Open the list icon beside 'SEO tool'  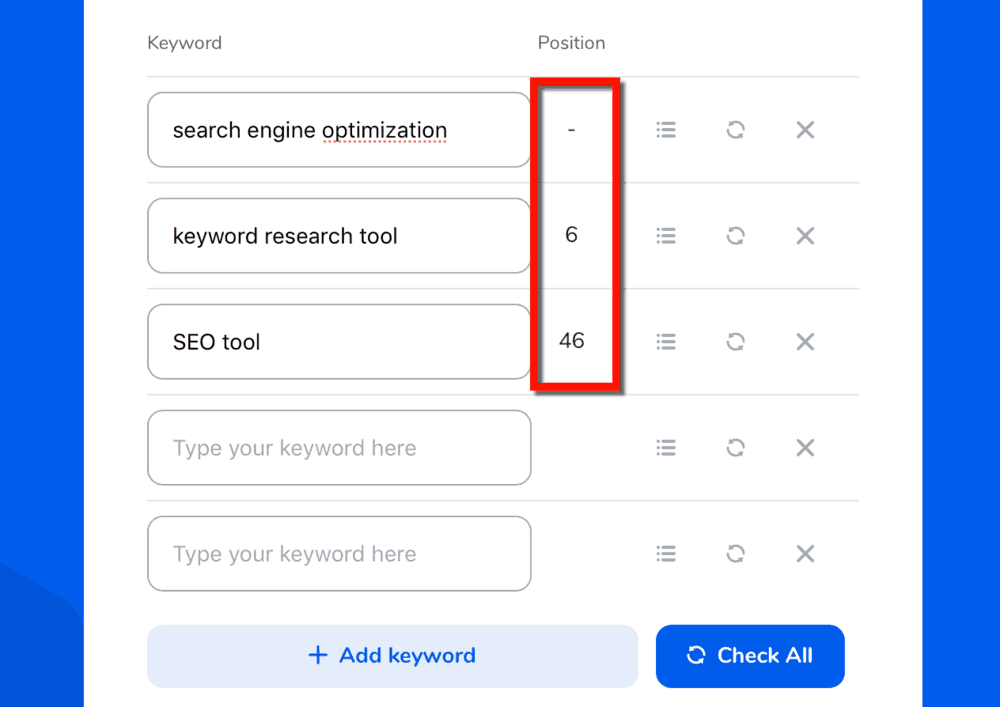coord(666,341)
